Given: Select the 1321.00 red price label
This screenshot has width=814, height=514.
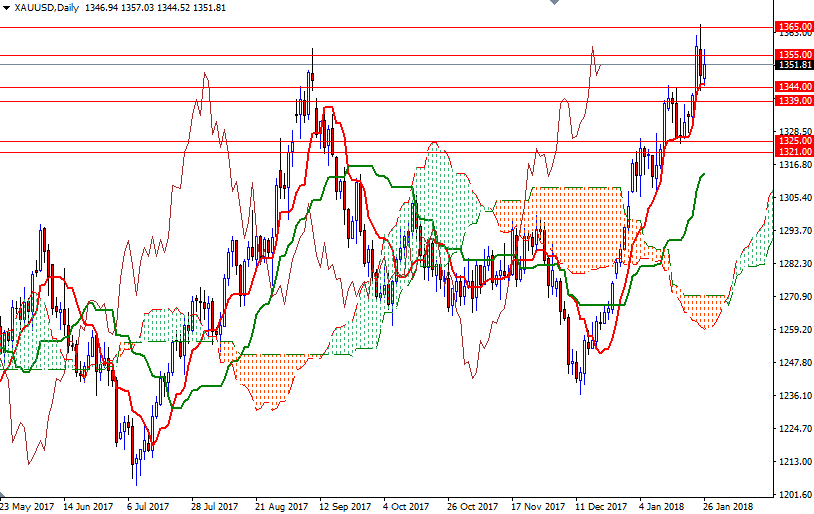Looking at the screenshot, I should pyautogui.click(x=793, y=152).
